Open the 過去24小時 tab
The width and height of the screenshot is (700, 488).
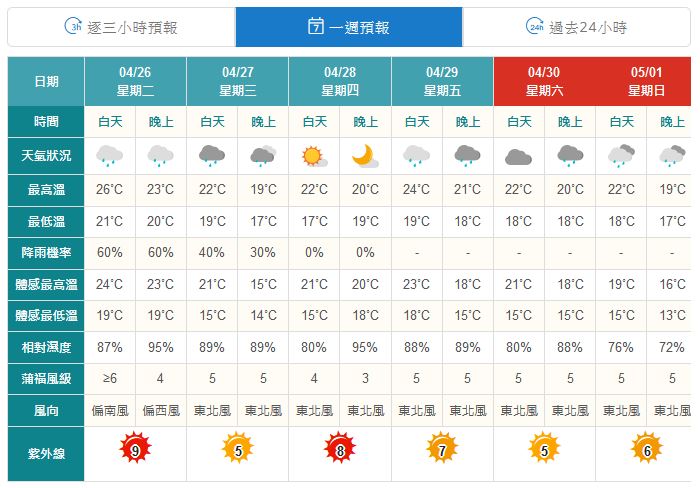577,27
